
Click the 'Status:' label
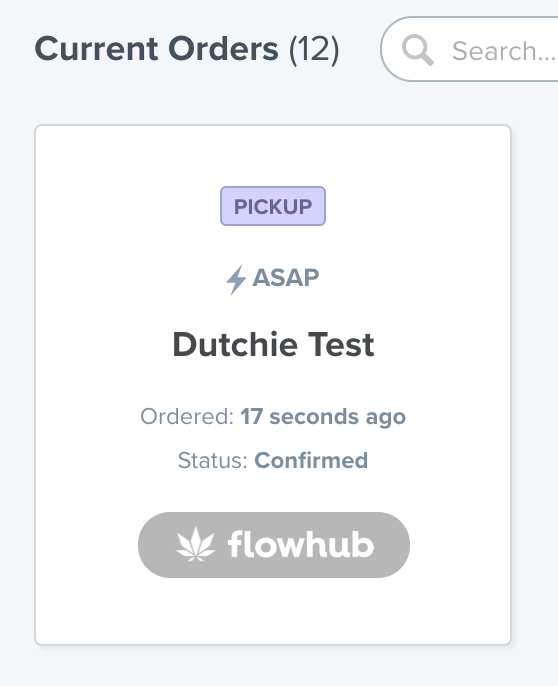[213, 460]
